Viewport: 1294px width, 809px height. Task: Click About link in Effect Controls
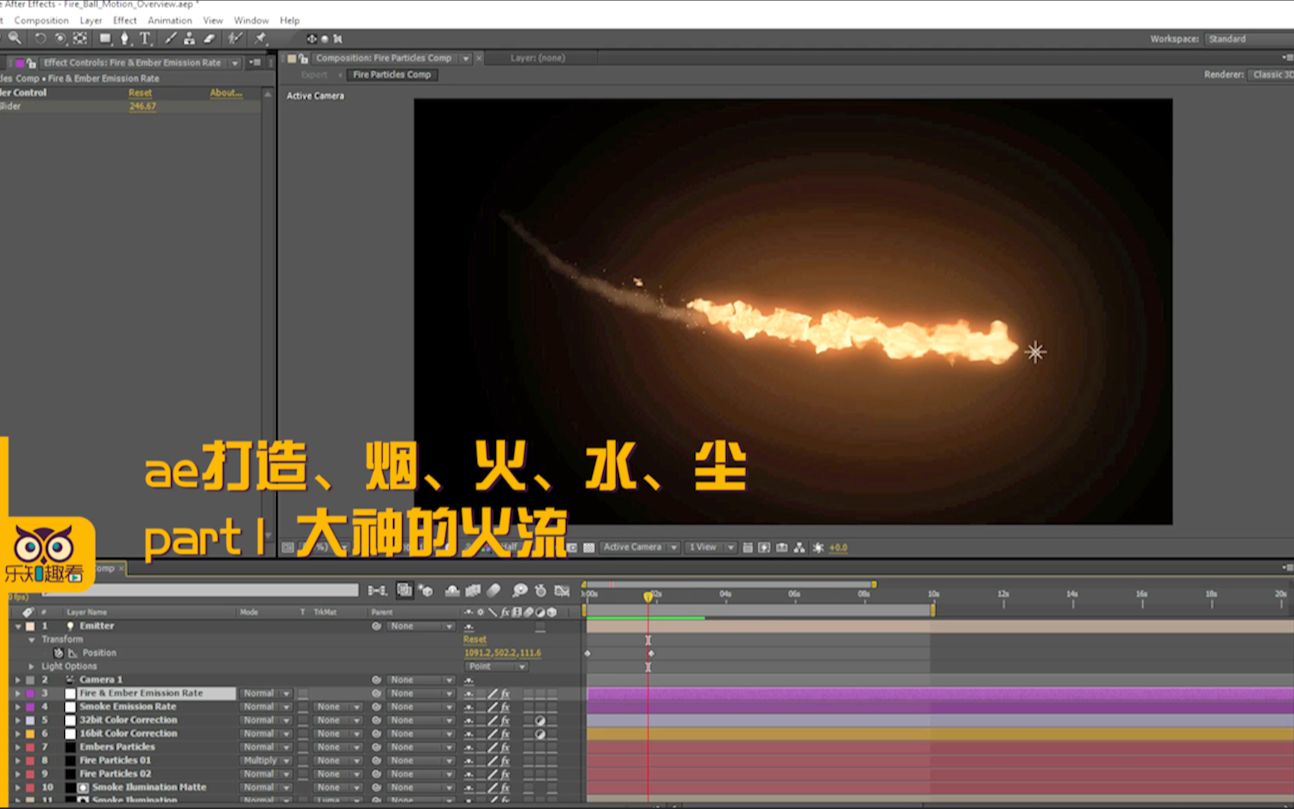coord(226,93)
